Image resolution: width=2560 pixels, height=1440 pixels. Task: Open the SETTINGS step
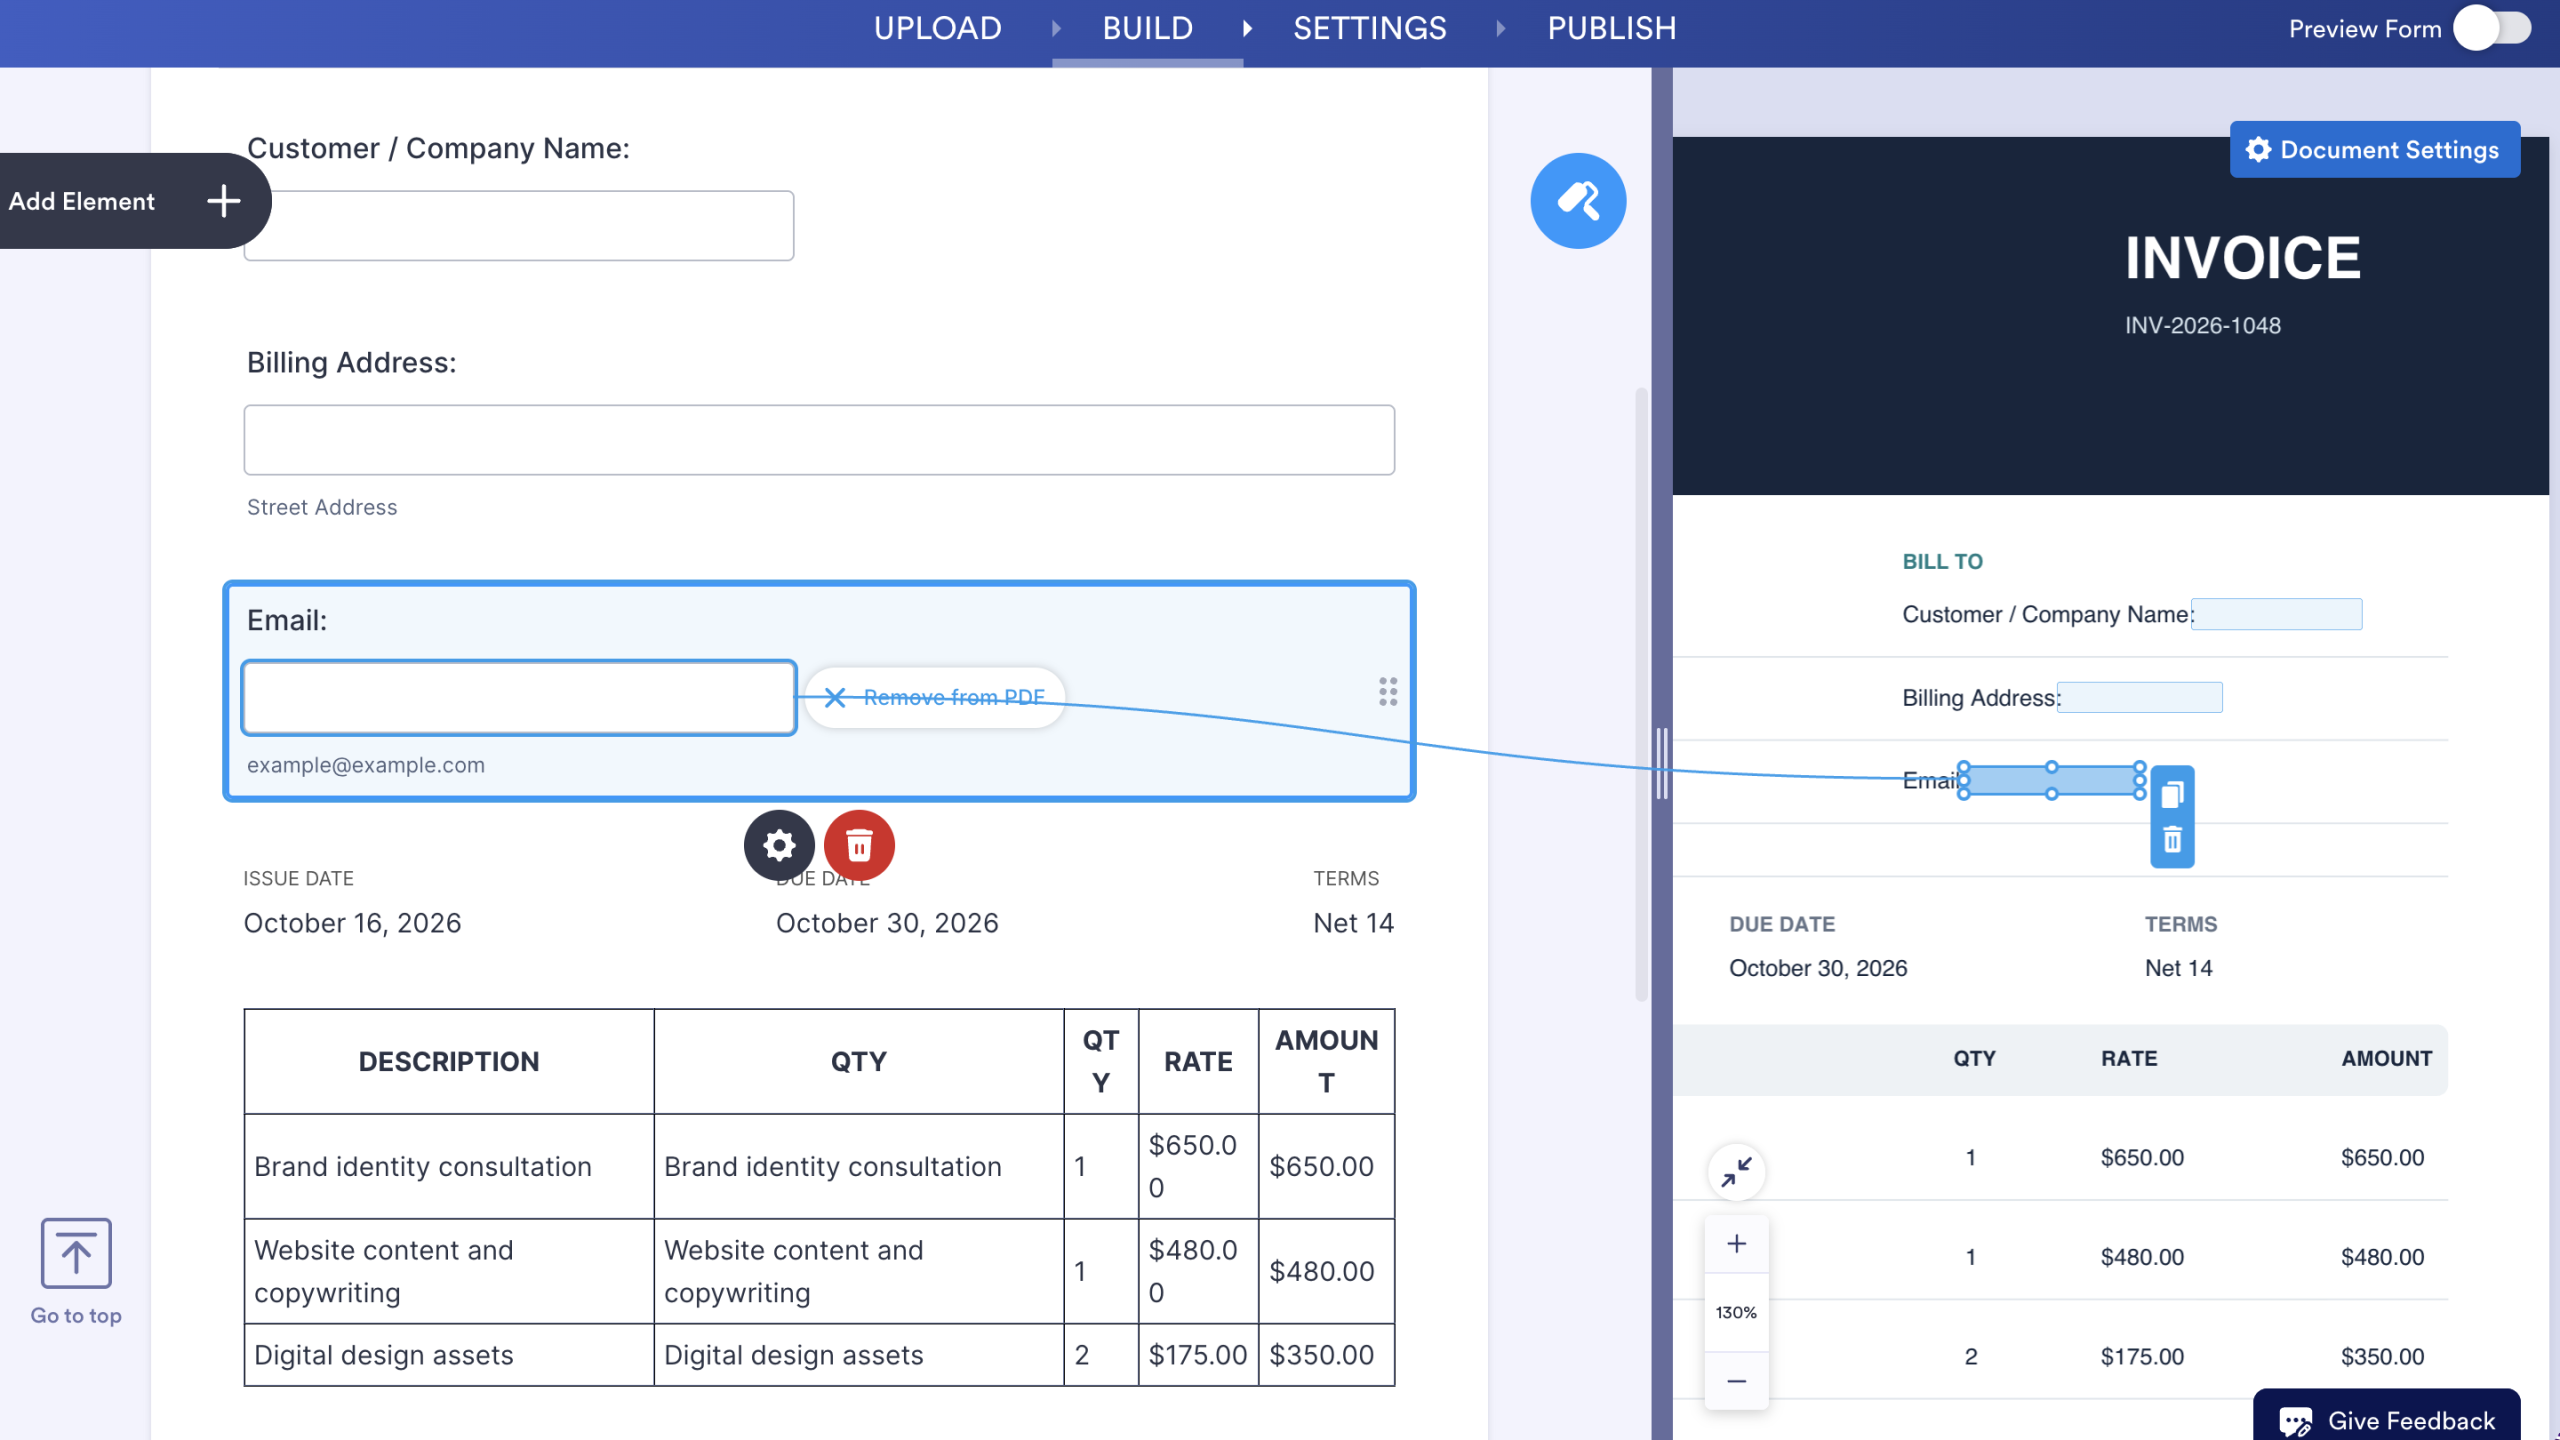tap(1369, 28)
